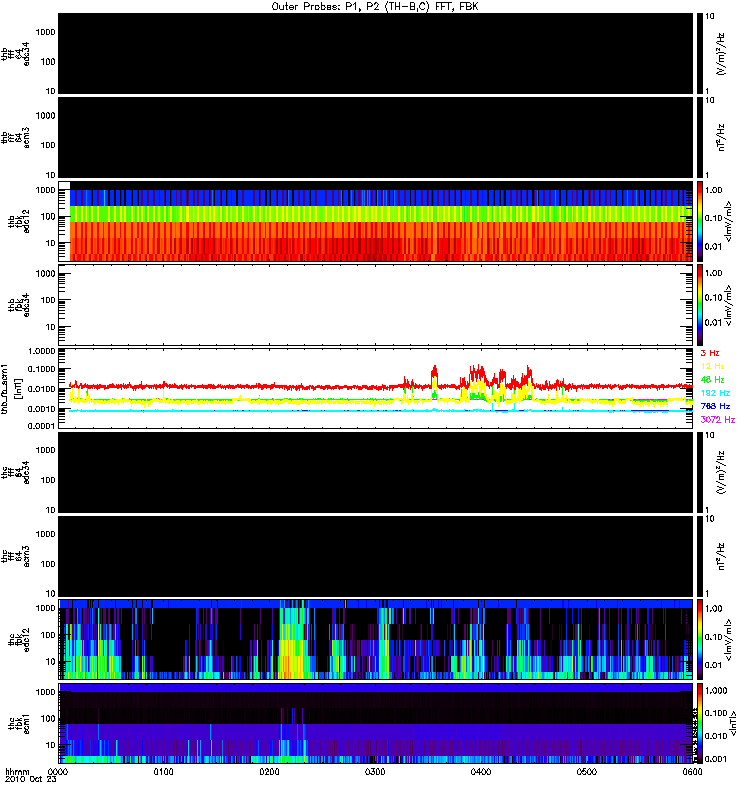Screen dimensions: 750x800
Task: Click the 'thb fbk edc34' y-axis label
Action: pos(19,305)
